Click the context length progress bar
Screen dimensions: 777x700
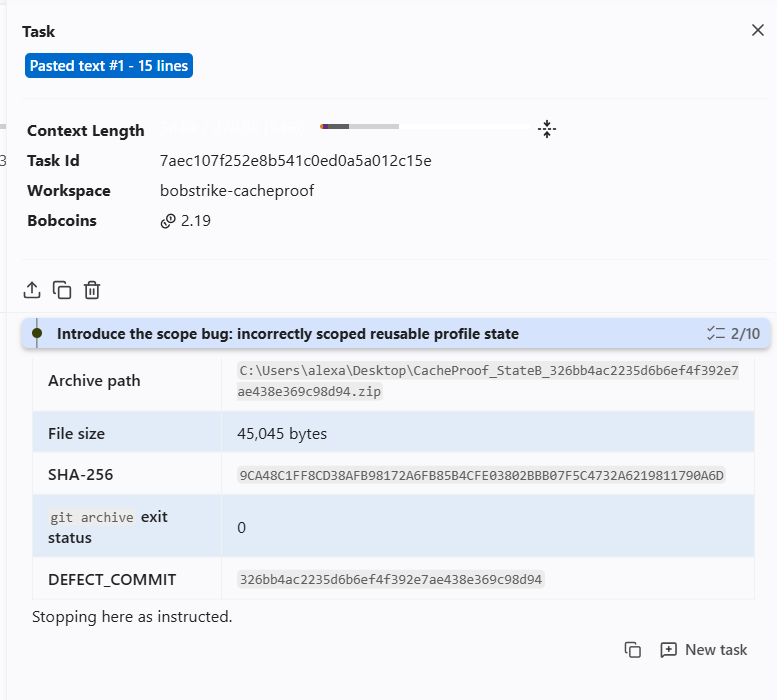[x=425, y=127]
